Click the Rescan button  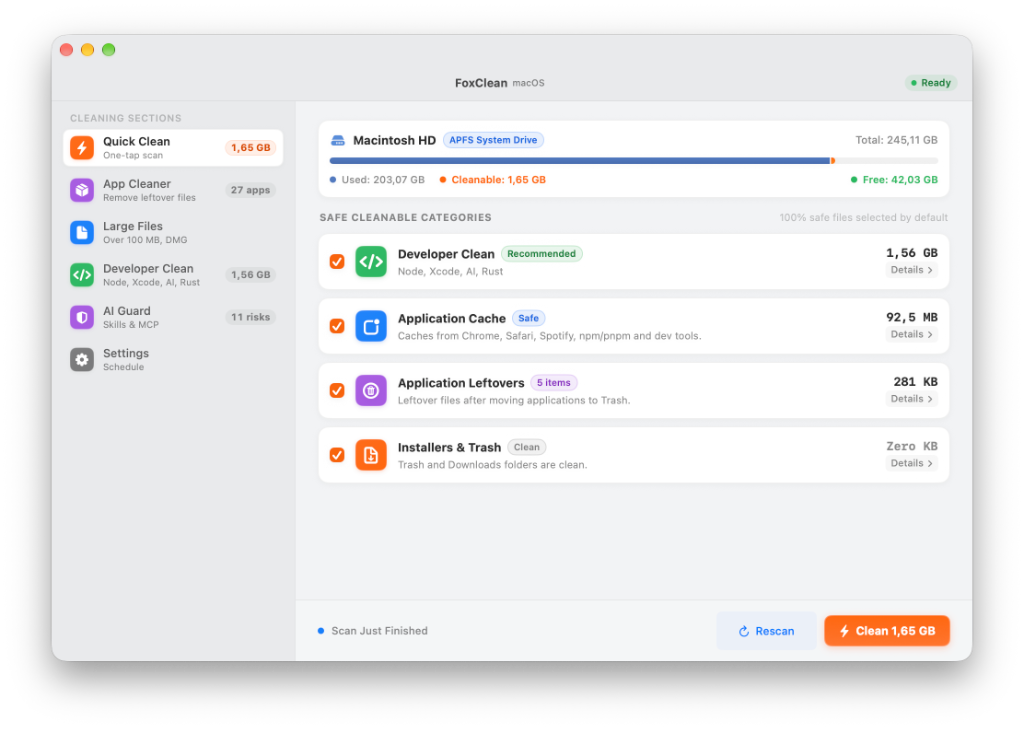pos(766,631)
